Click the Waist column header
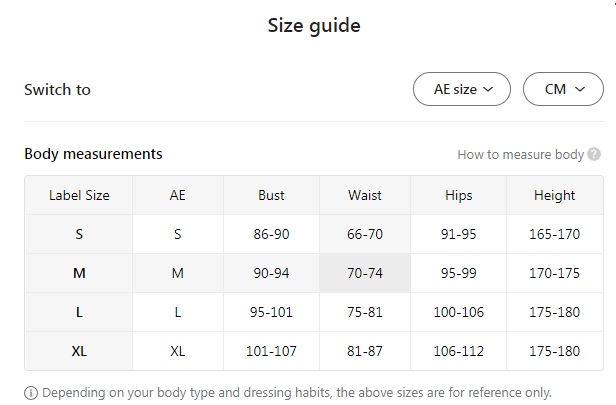 (x=365, y=195)
